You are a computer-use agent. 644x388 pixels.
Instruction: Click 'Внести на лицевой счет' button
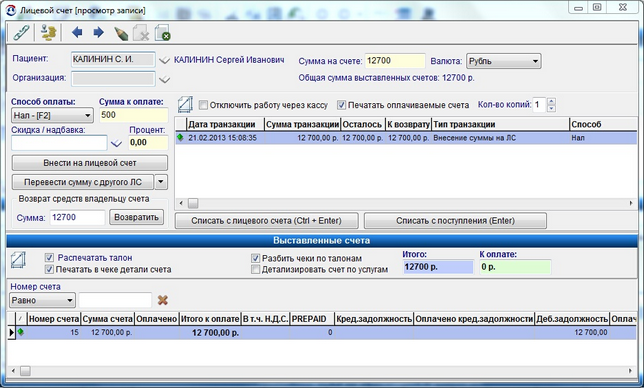click(x=90, y=163)
